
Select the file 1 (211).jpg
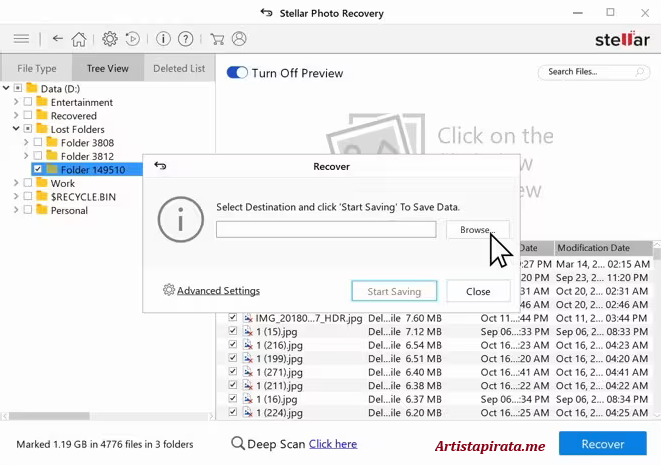click(279, 385)
